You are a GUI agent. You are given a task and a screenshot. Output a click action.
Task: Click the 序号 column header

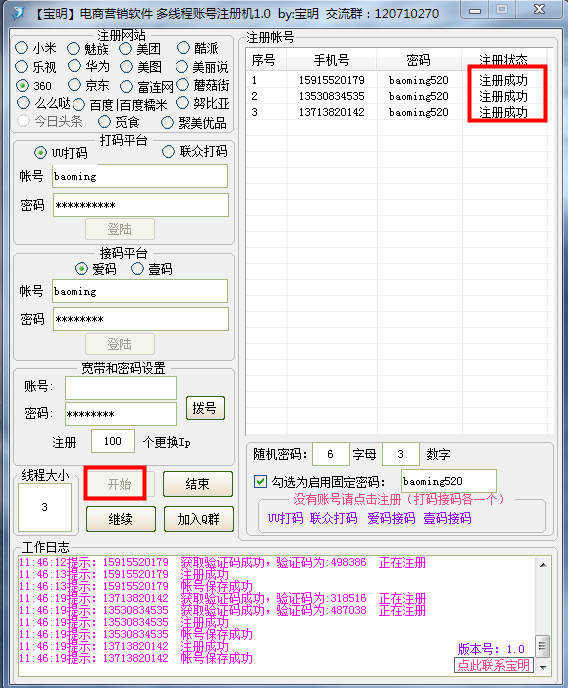point(266,60)
